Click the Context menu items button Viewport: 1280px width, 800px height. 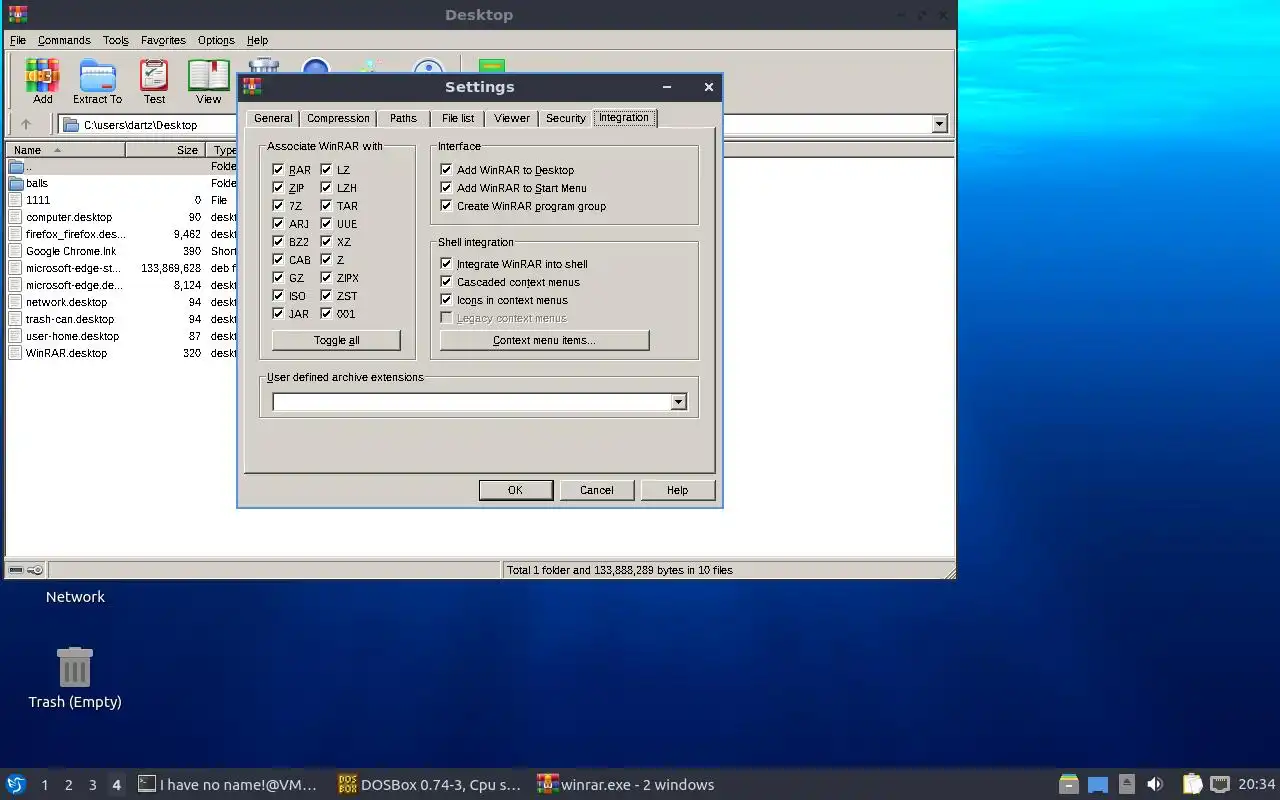544,340
